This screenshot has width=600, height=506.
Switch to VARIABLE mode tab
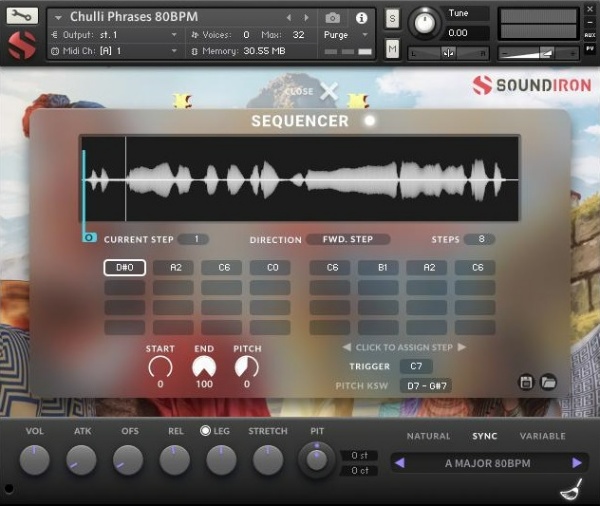pyautogui.click(x=542, y=436)
